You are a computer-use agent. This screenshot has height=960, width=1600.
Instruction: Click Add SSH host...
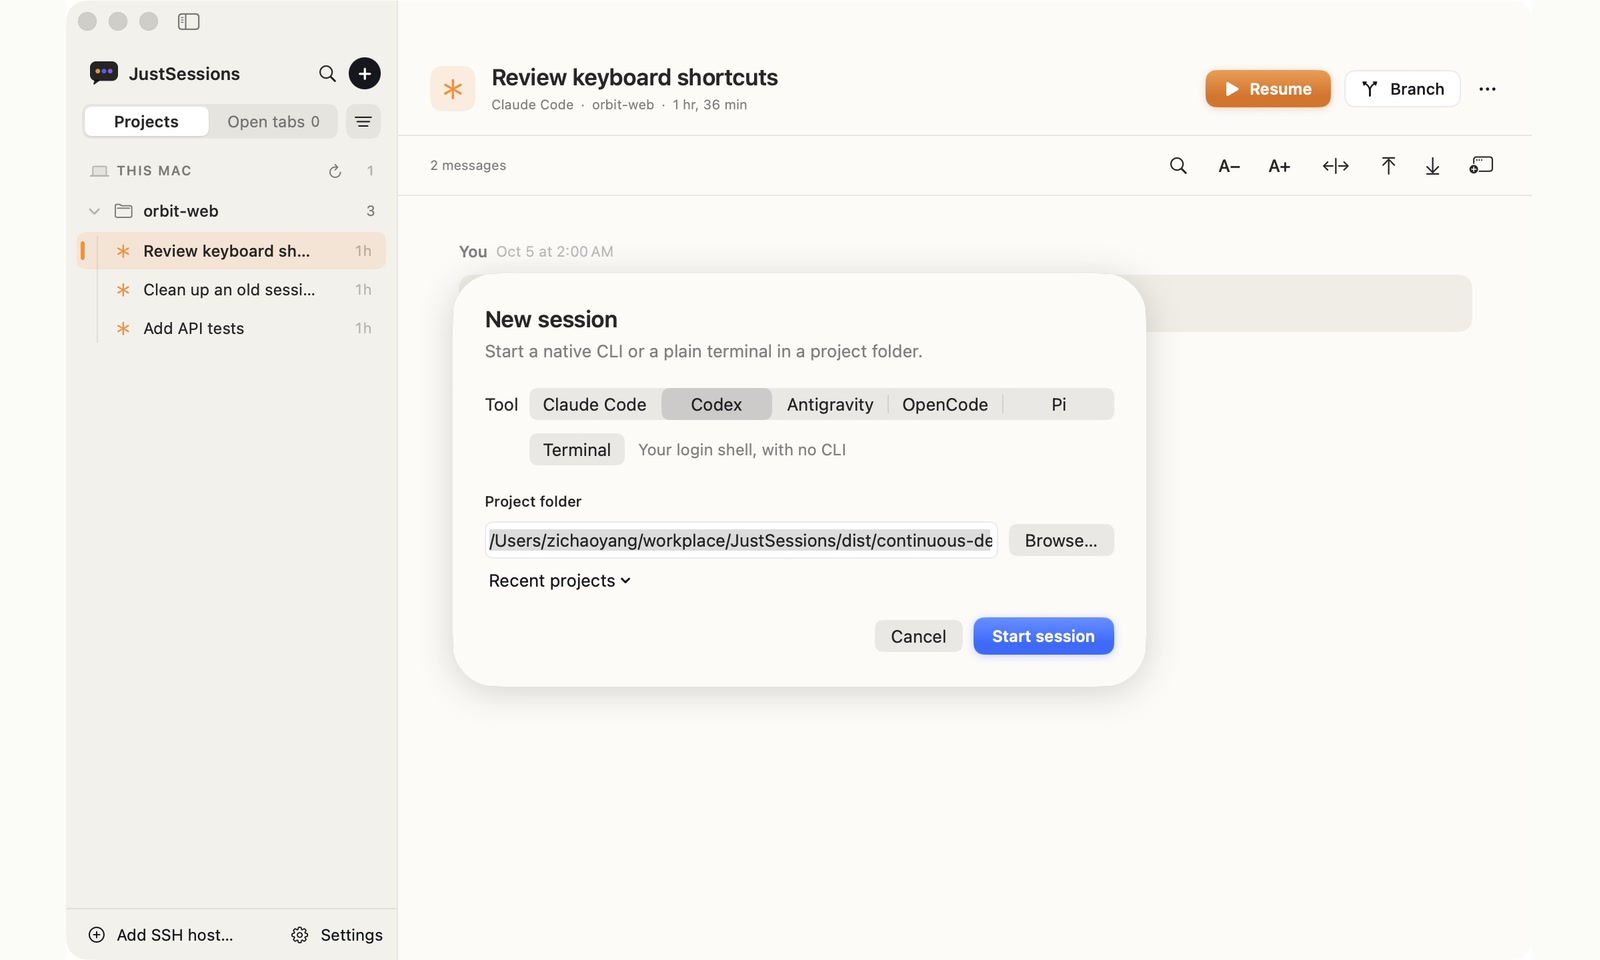tap(161, 935)
